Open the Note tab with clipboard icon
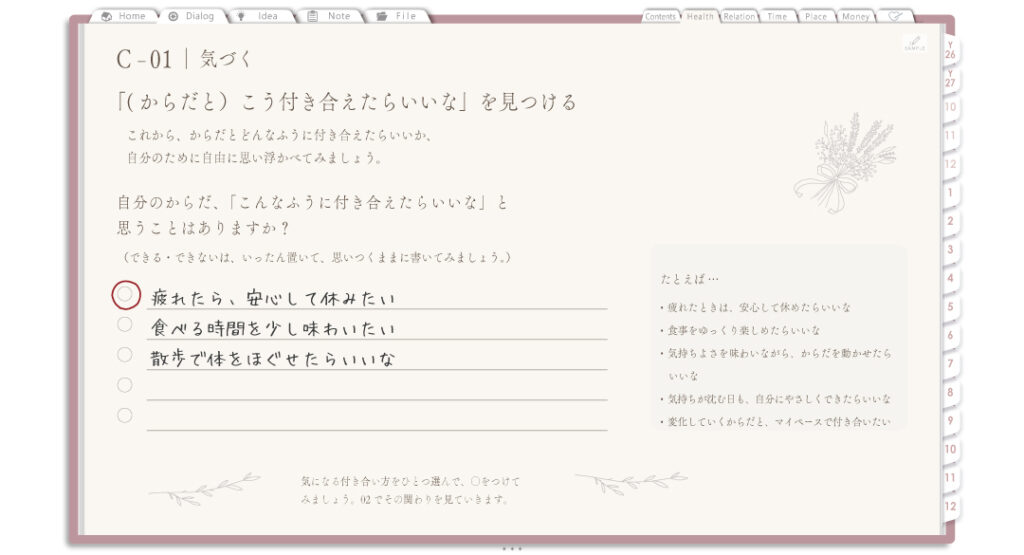This screenshot has width=1024, height=555. coord(330,16)
